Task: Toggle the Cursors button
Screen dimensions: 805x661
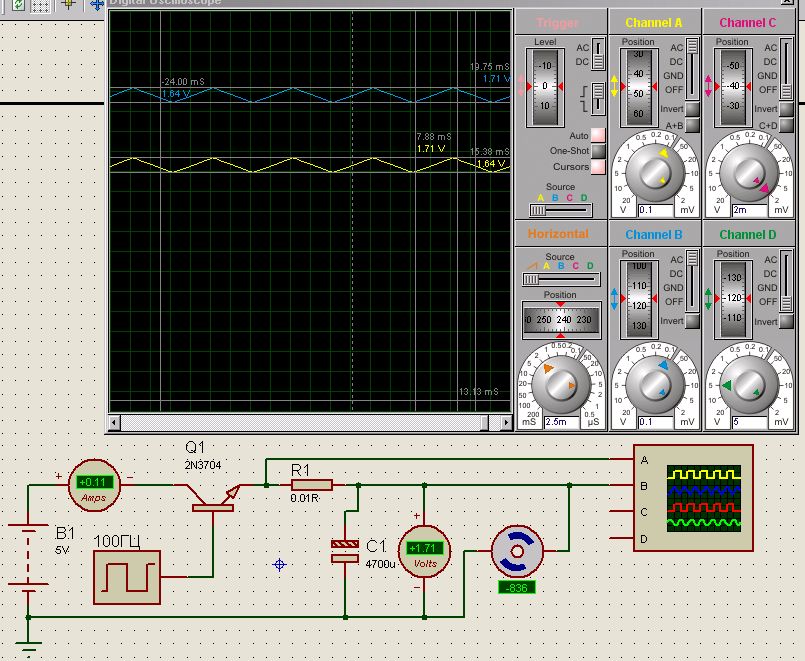Action: (x=598, y=167)
